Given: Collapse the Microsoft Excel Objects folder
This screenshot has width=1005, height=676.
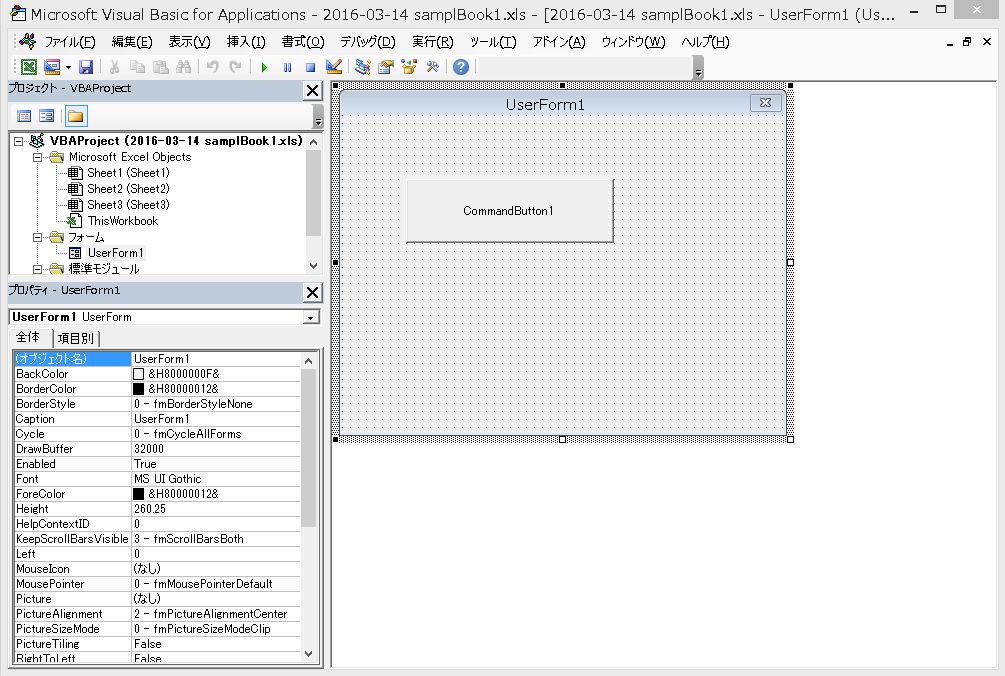Looking at the screenshot, I should coord(37,157).
